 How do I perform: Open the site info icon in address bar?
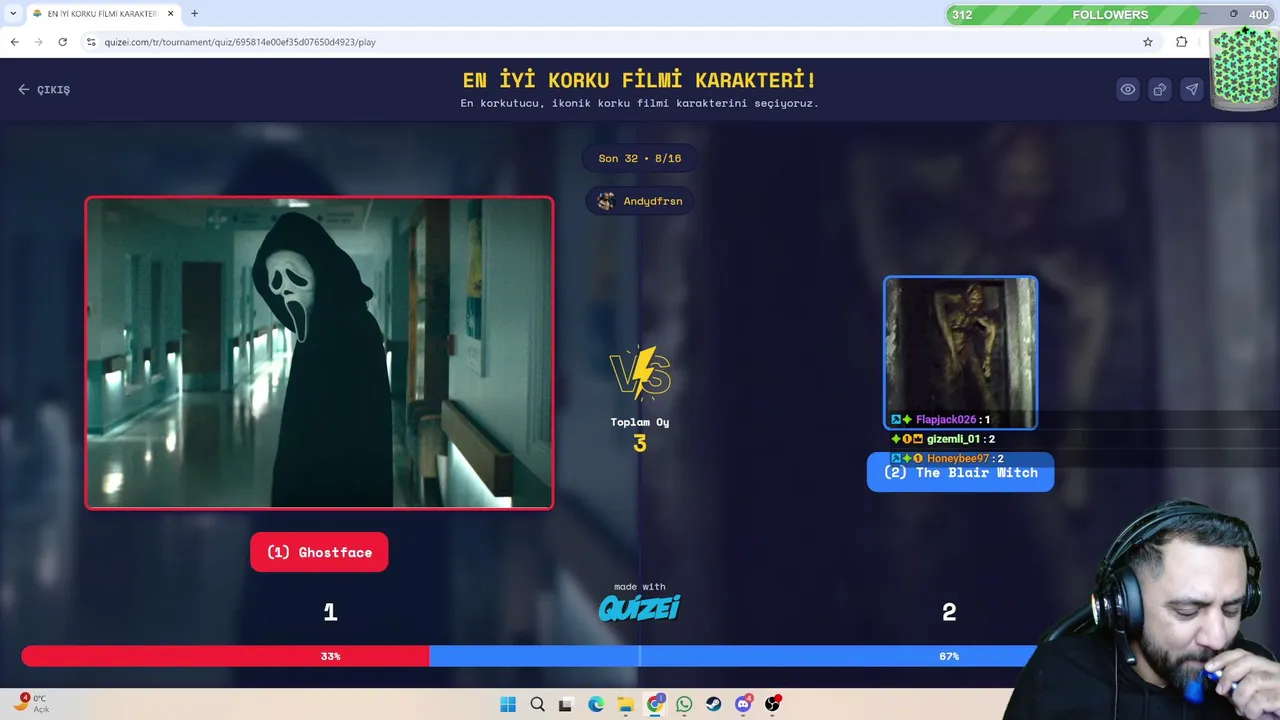[x=91, y=42]
